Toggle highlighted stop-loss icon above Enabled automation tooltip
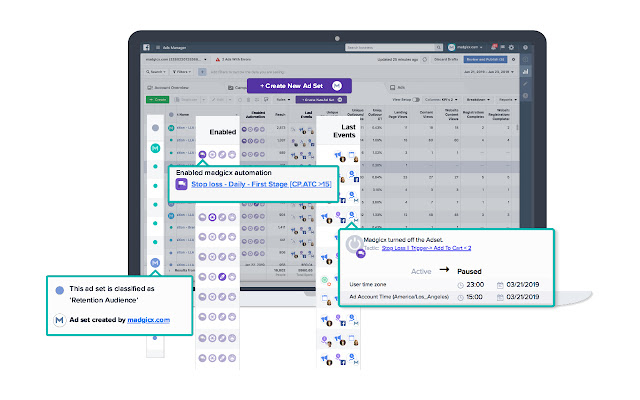 202,155
